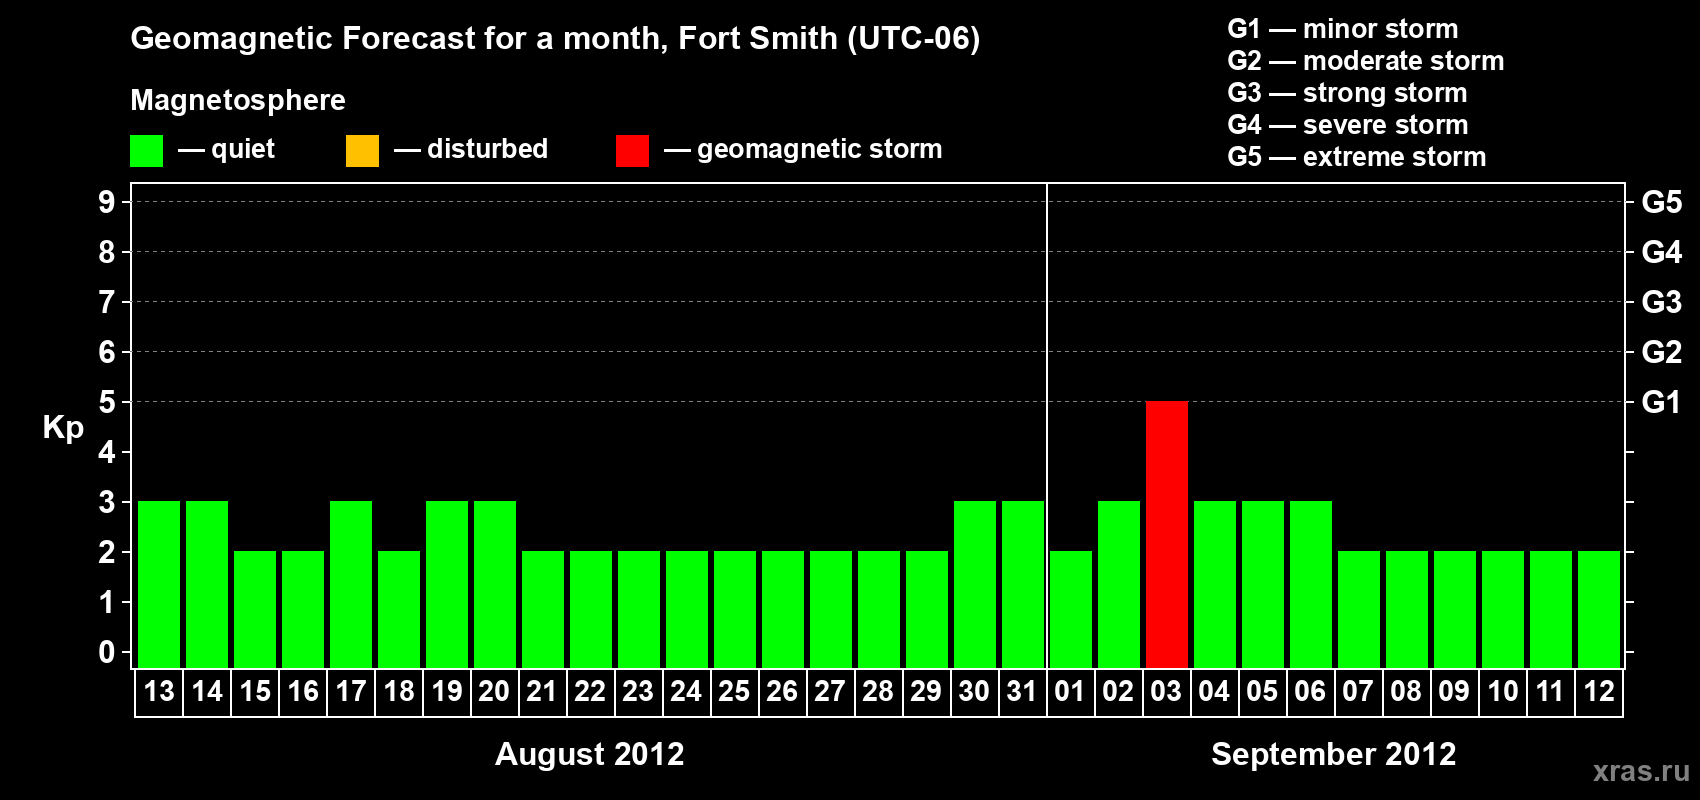
Task: Click the green quiet legend swatch
Action: [146, 151]
